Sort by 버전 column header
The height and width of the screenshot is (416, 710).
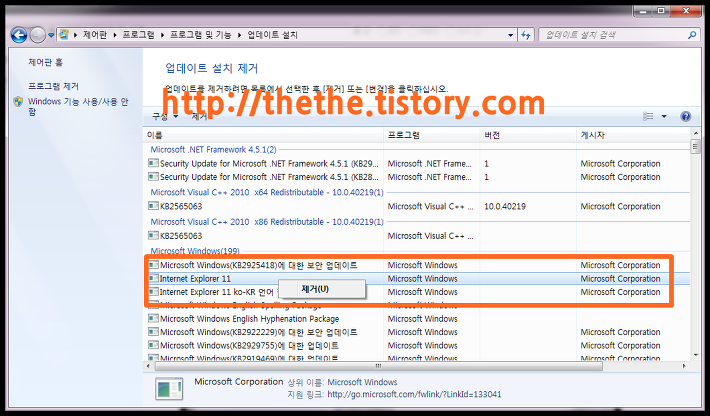pyautogui.click(x=528, y=135)
